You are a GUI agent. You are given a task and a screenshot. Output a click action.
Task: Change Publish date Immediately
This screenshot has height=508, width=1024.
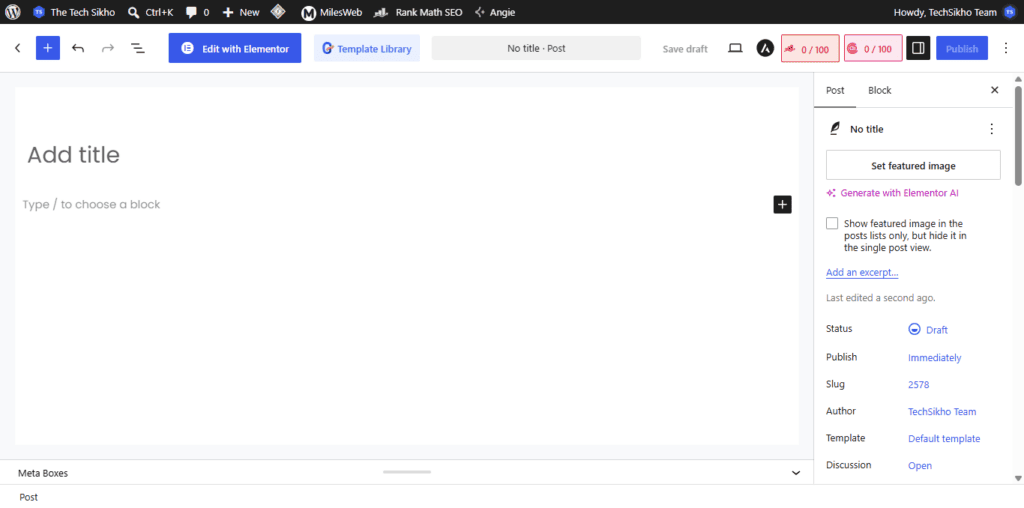(x=935, y=358)
